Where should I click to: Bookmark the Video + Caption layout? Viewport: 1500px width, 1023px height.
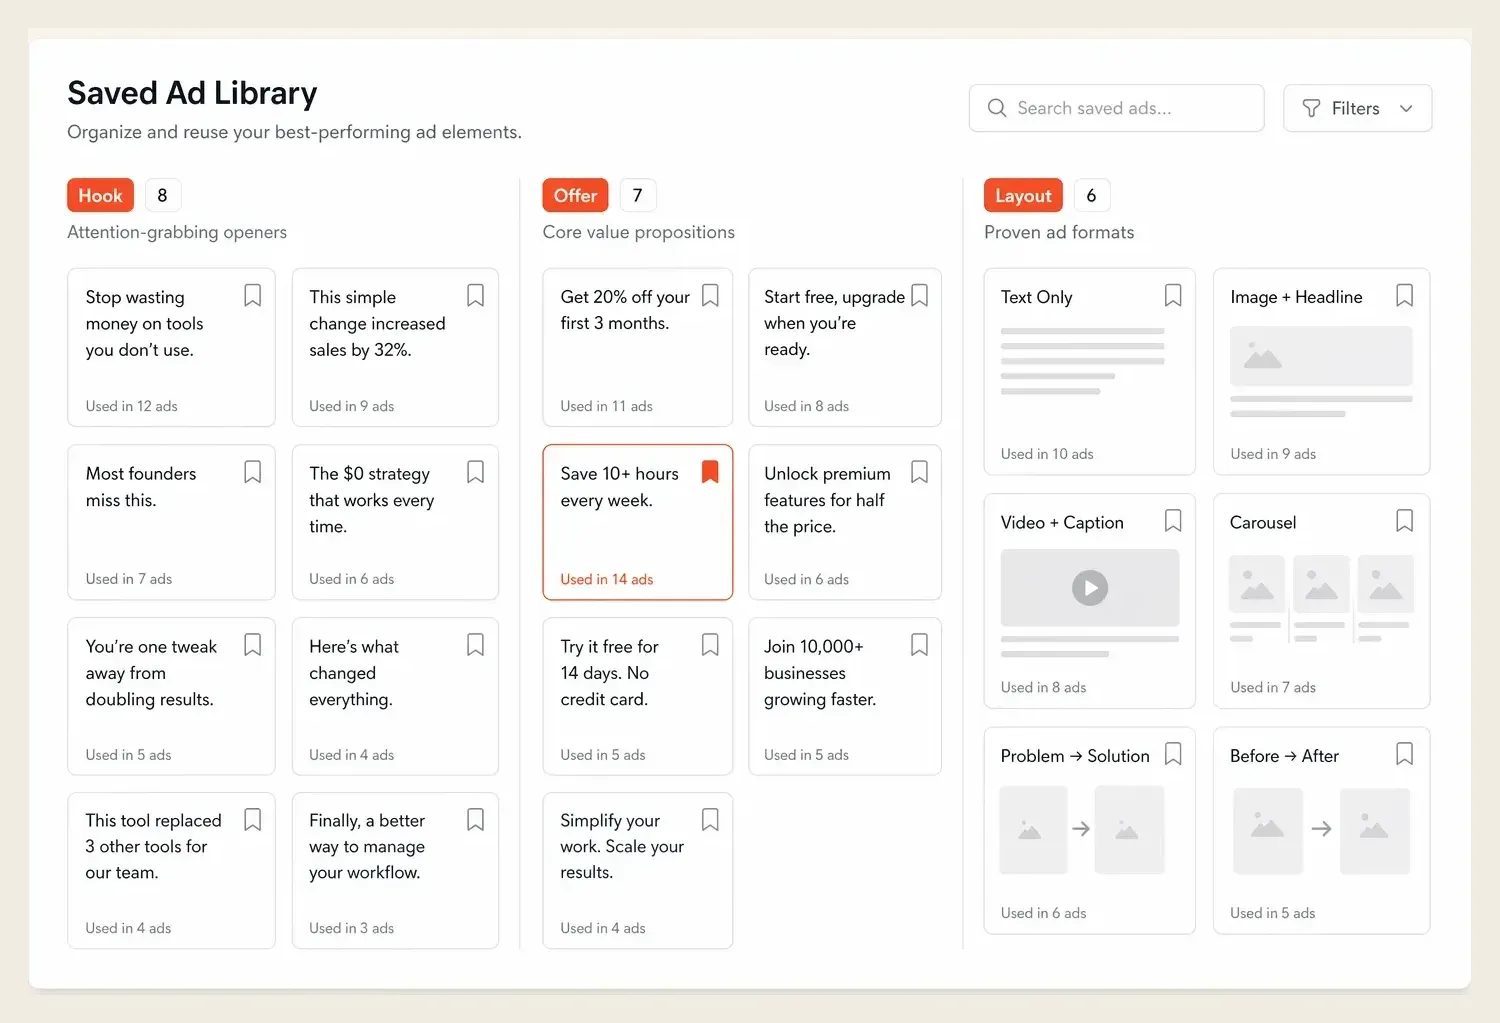tap(1173, 521)
